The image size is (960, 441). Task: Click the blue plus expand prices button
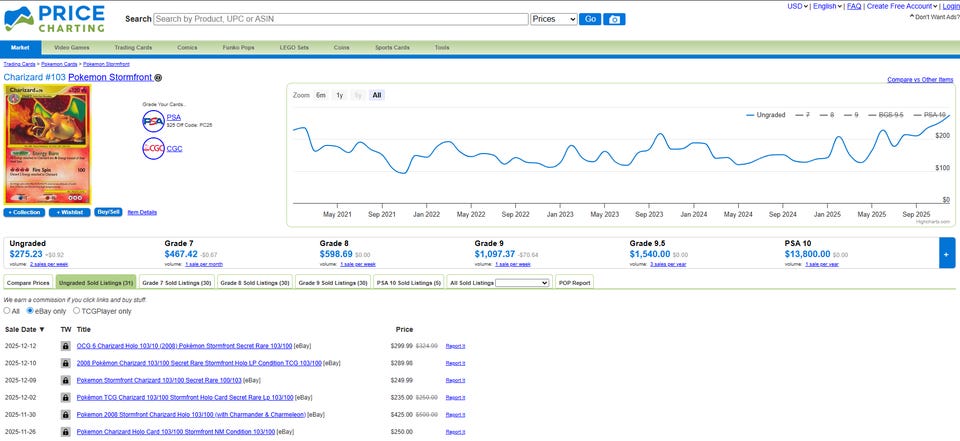tap(946, 254)
